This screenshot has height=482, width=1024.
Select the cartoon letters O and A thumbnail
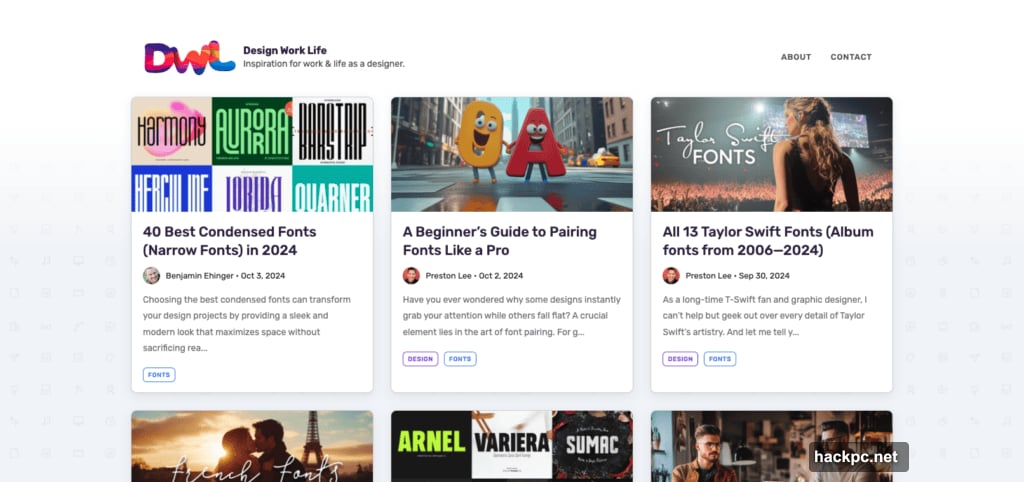pos(512,154)
